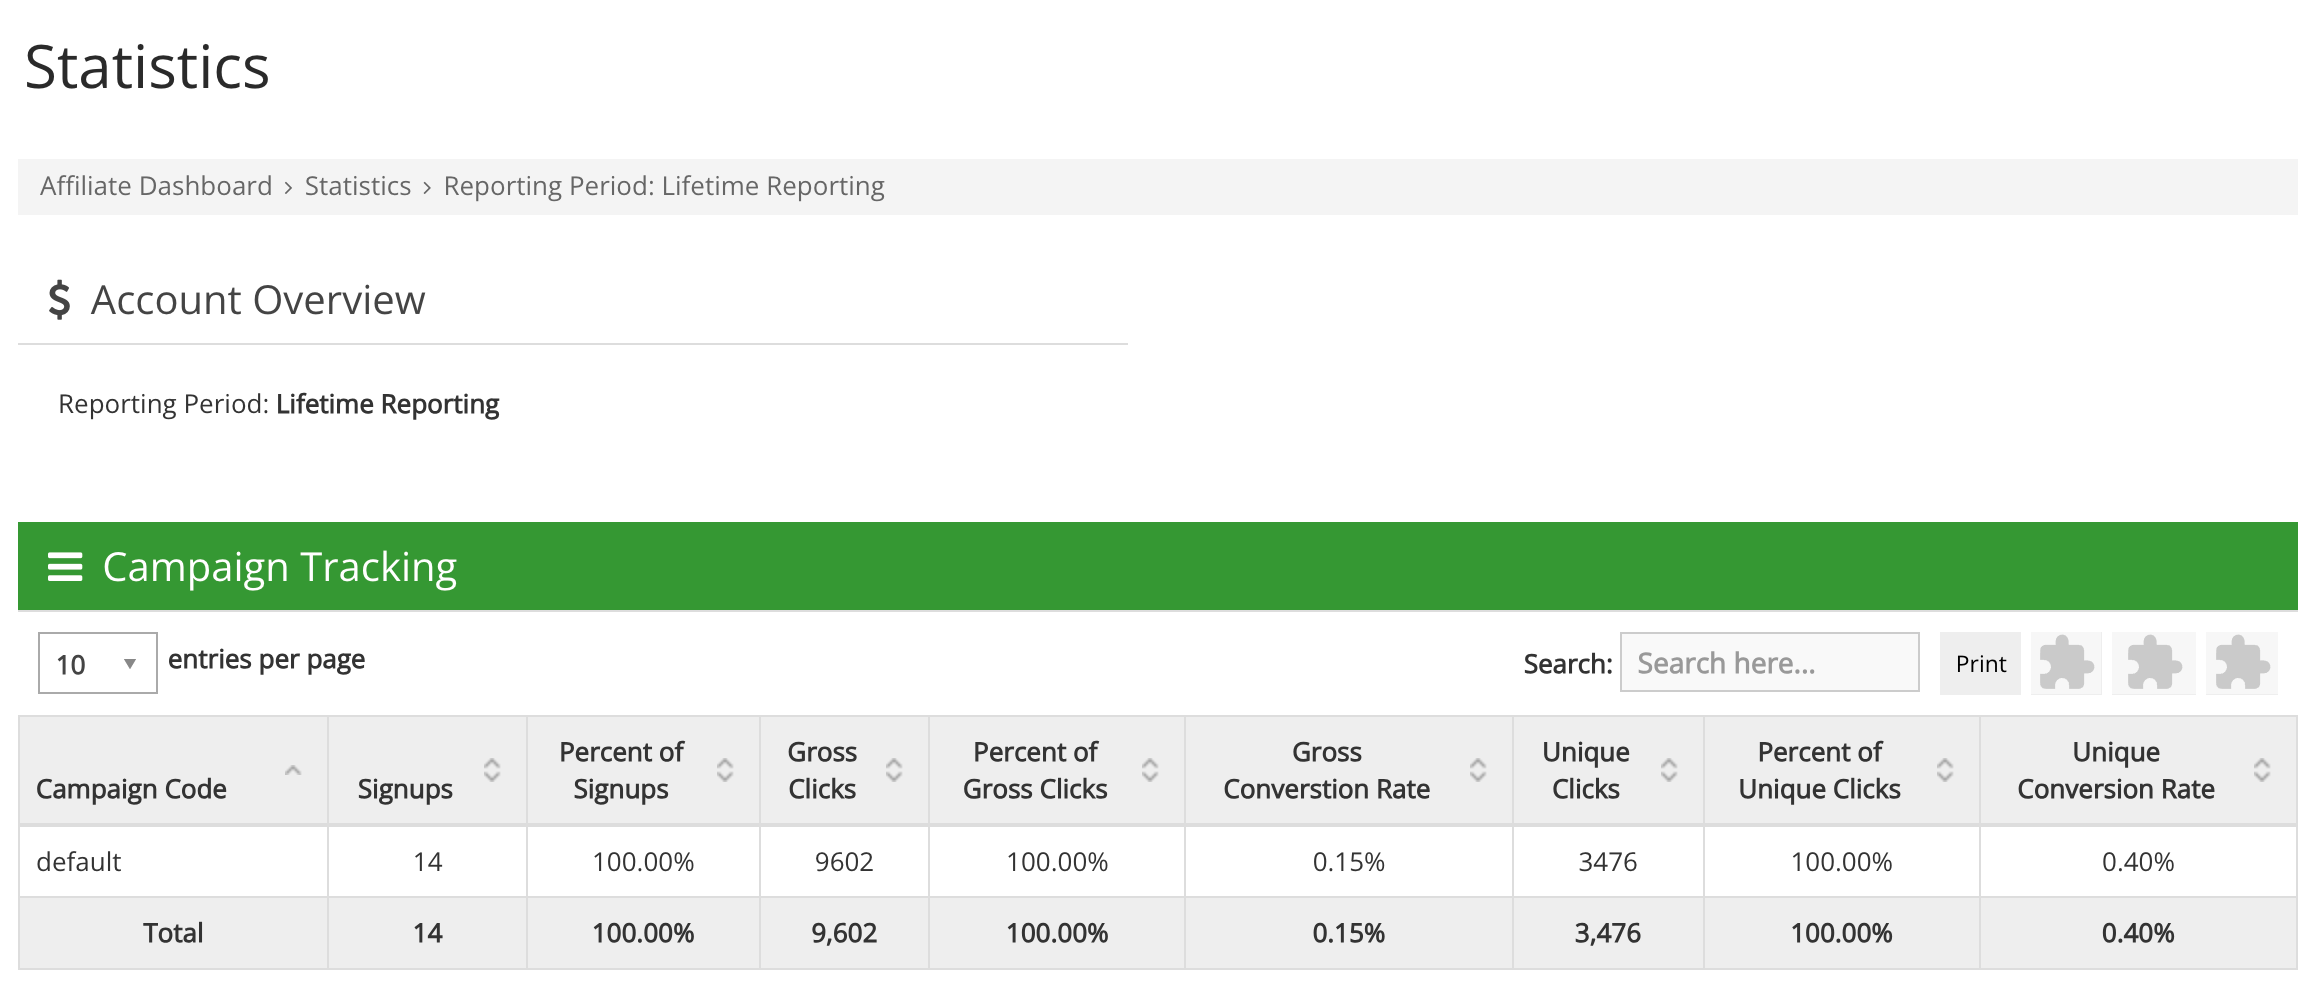The image size is (2302, 986).
Task: Toggle sorting on the Signups column
Action: (x=490, y=770)
